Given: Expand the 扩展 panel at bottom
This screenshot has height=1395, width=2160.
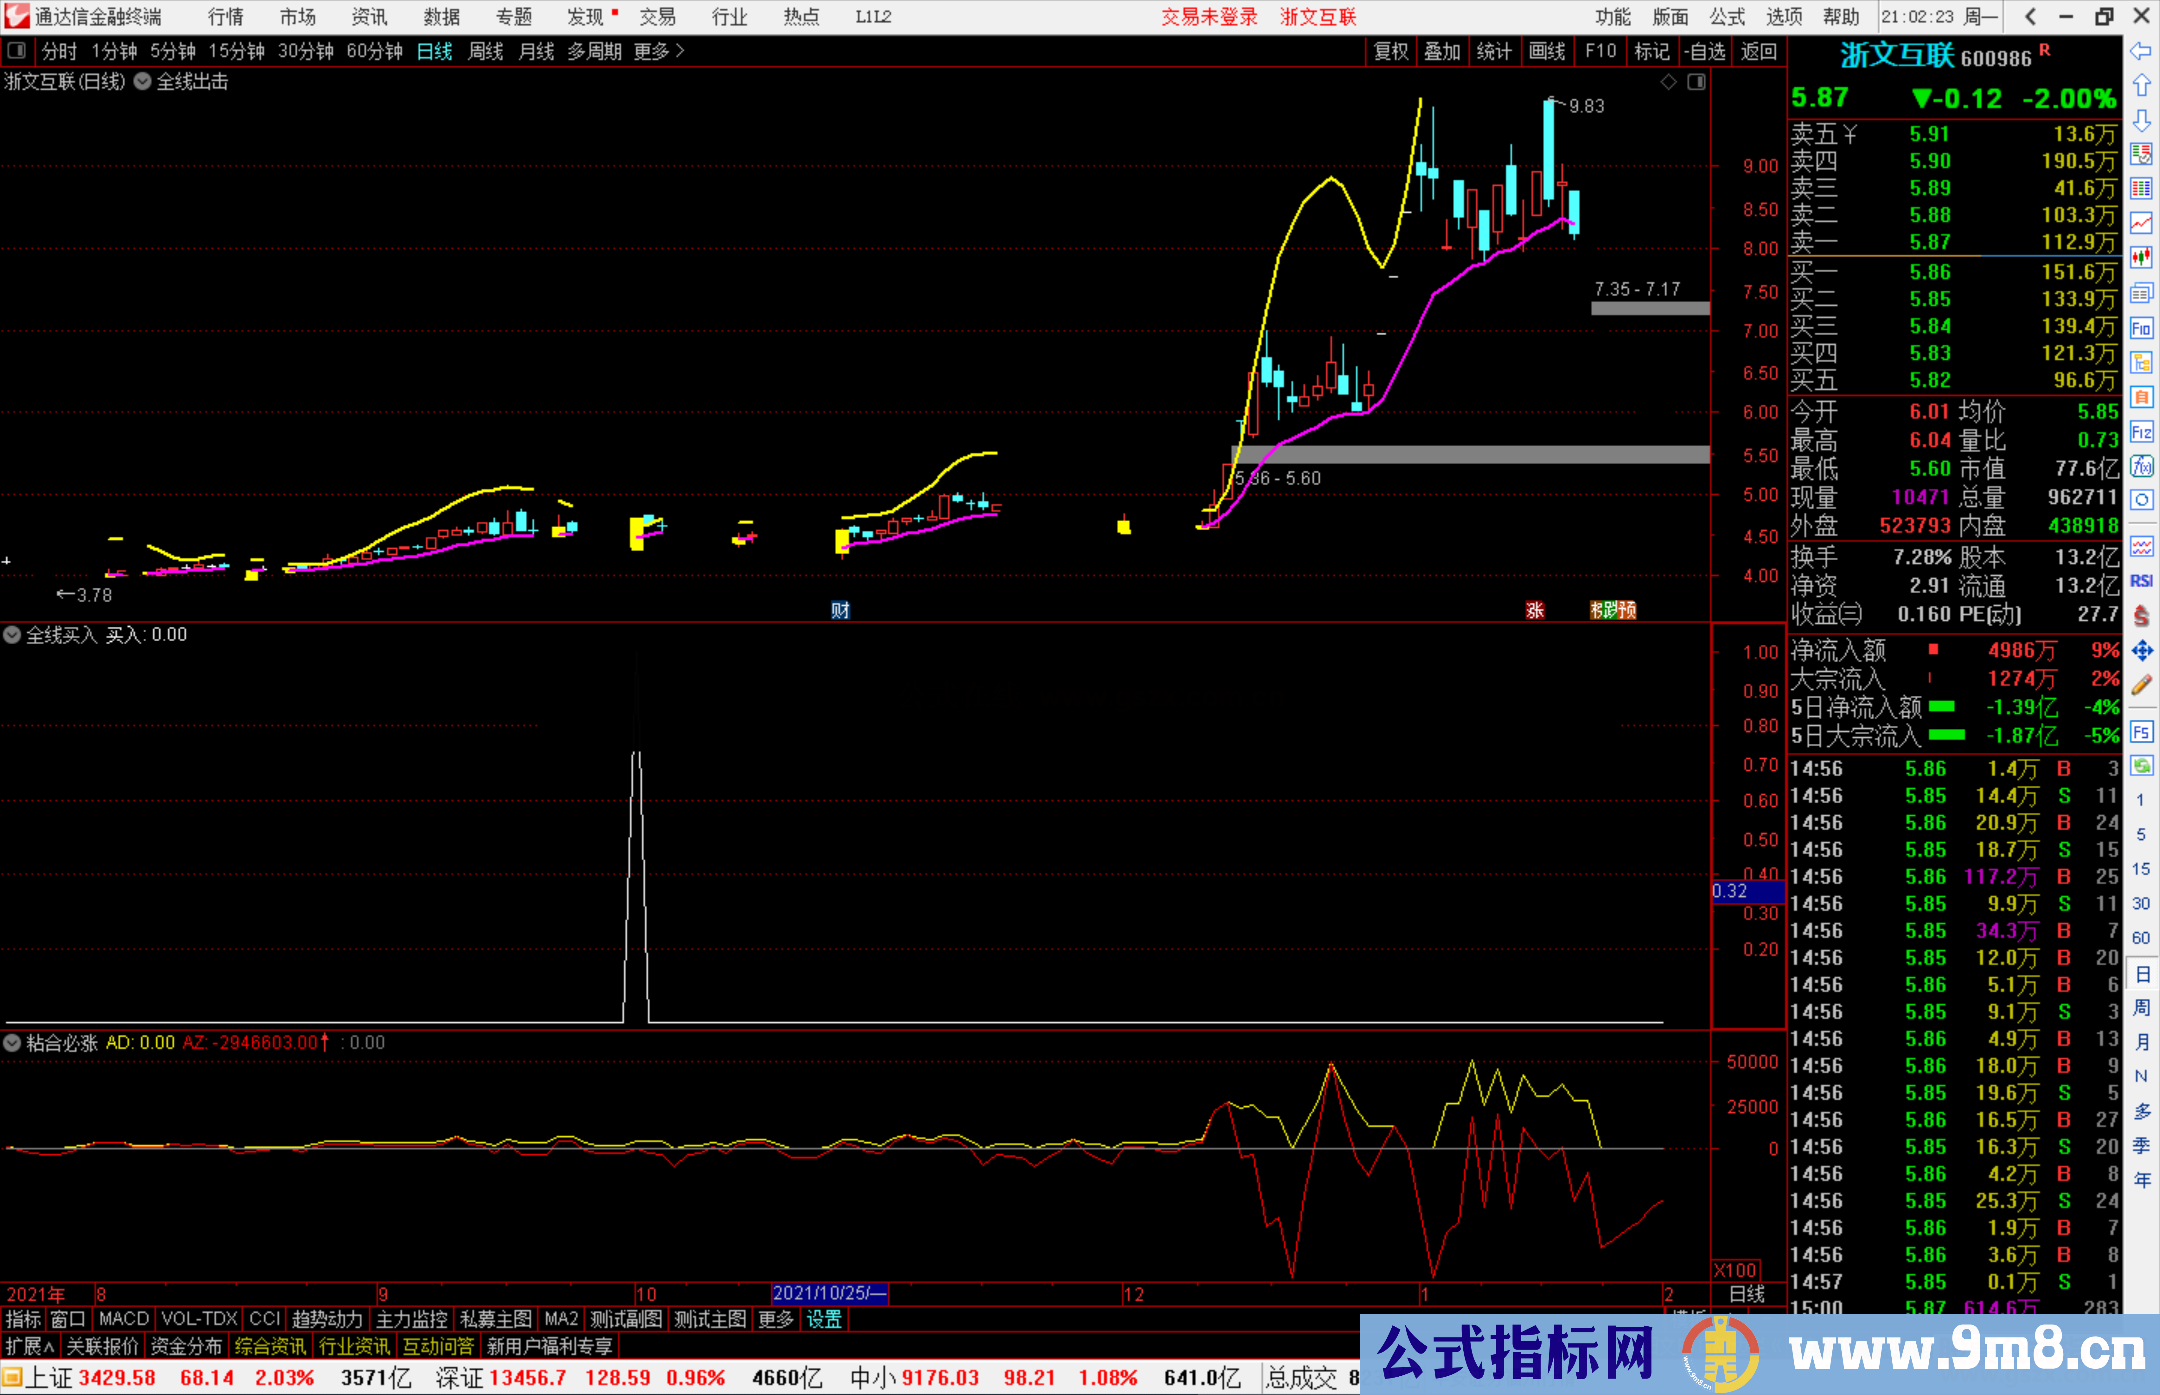Looking at the screenshot, I should 30,1346.
